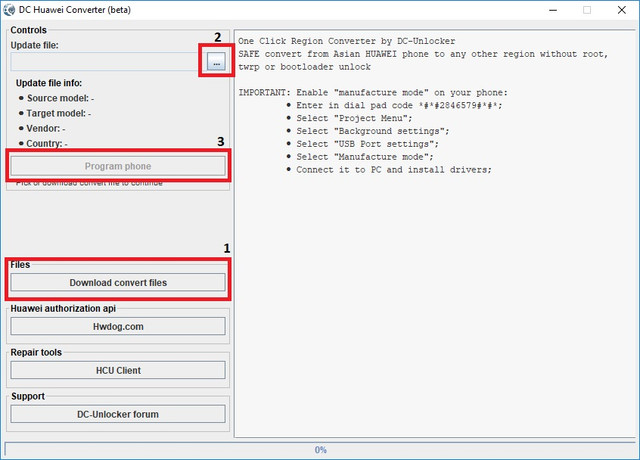
Task: Click the 'Select "Project Menu";' instruction line
Action: point(354,118)
